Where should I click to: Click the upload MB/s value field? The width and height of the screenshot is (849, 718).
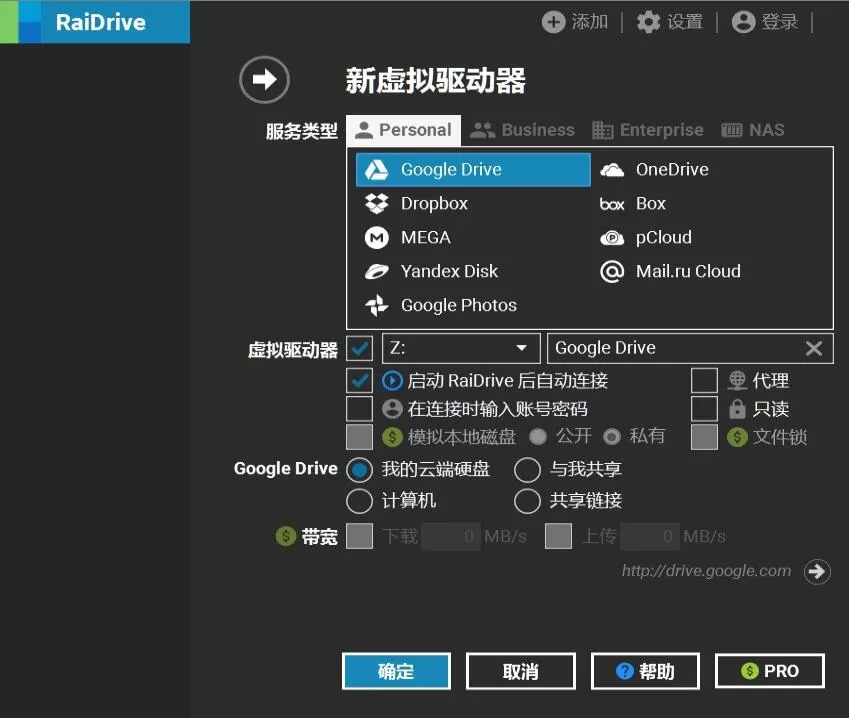coord(650,536)
